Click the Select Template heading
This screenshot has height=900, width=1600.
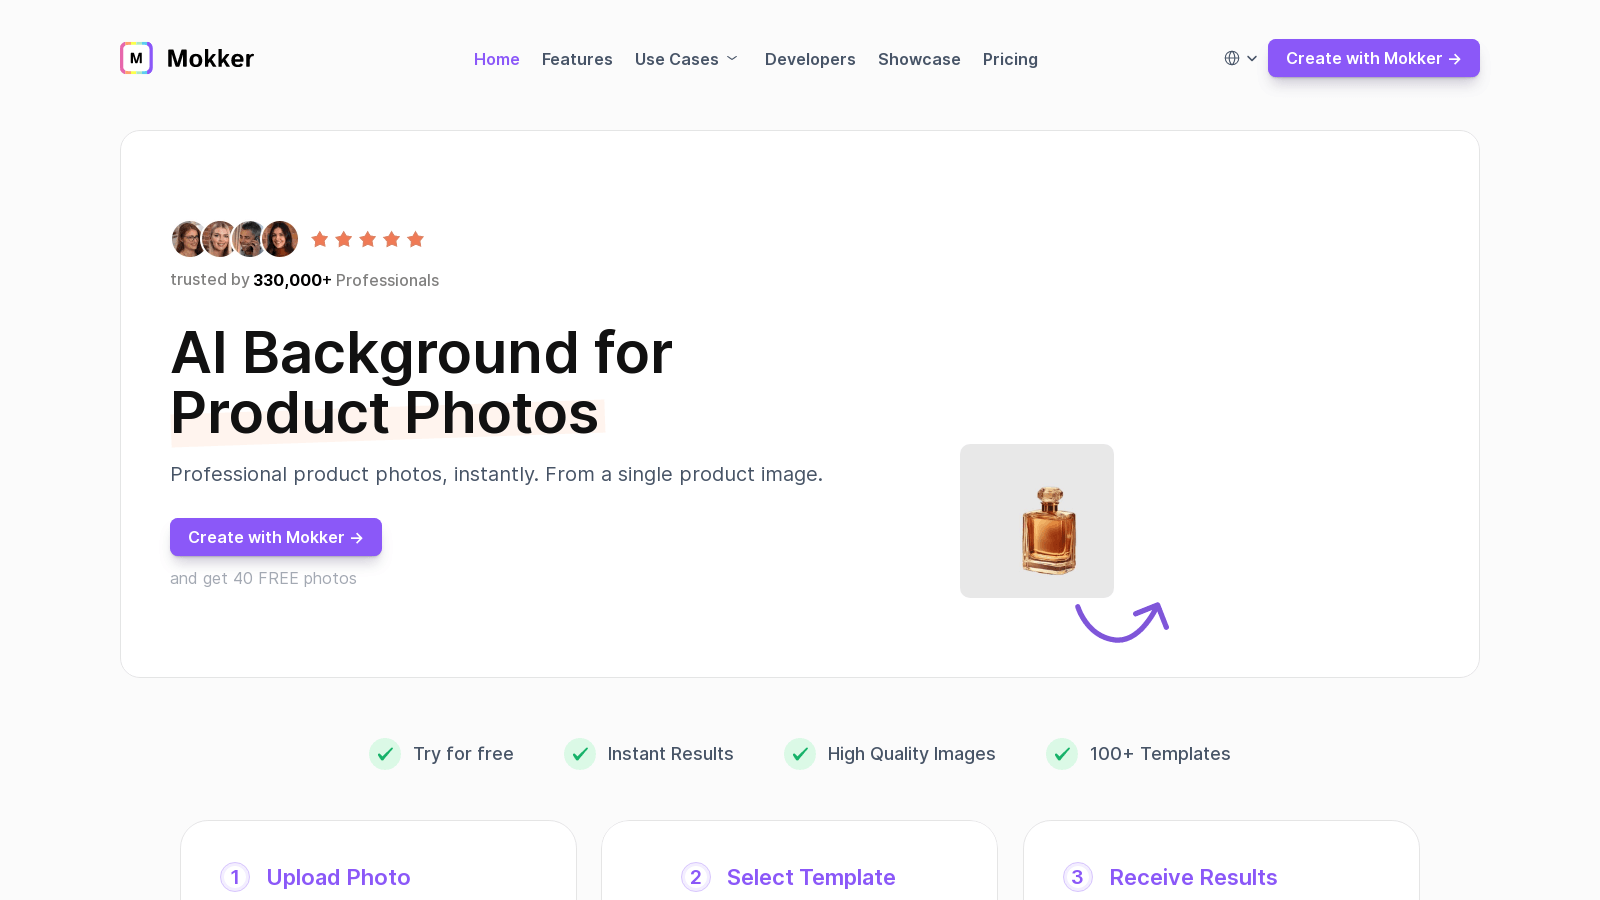pyautogui.click(x=811, y=877)
